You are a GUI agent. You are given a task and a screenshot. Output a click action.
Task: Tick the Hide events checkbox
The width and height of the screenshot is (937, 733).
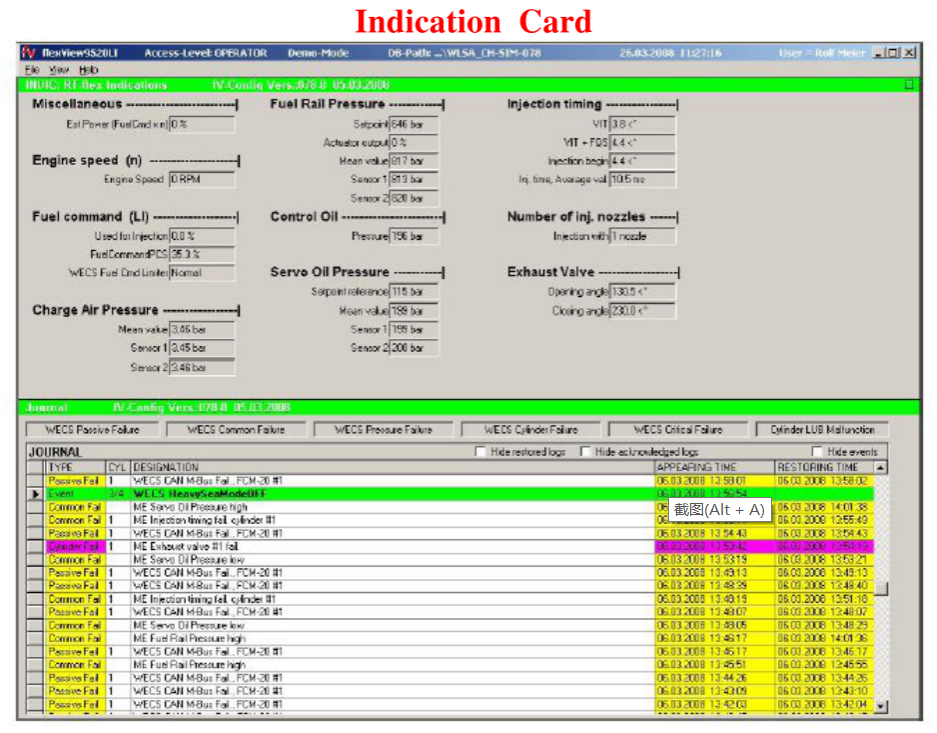click(x=817, y=451)
